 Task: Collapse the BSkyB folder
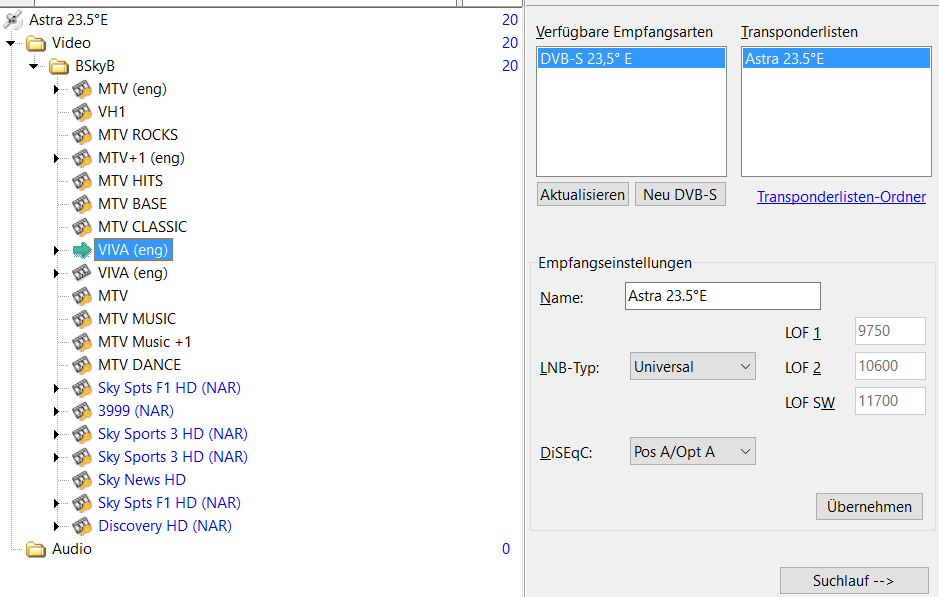tap(33, 66)
